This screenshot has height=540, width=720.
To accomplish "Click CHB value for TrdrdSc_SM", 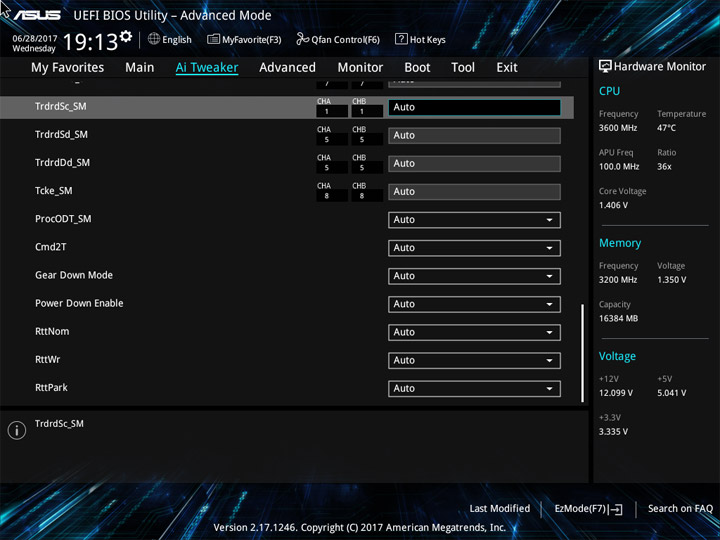I will coord(367,112).
